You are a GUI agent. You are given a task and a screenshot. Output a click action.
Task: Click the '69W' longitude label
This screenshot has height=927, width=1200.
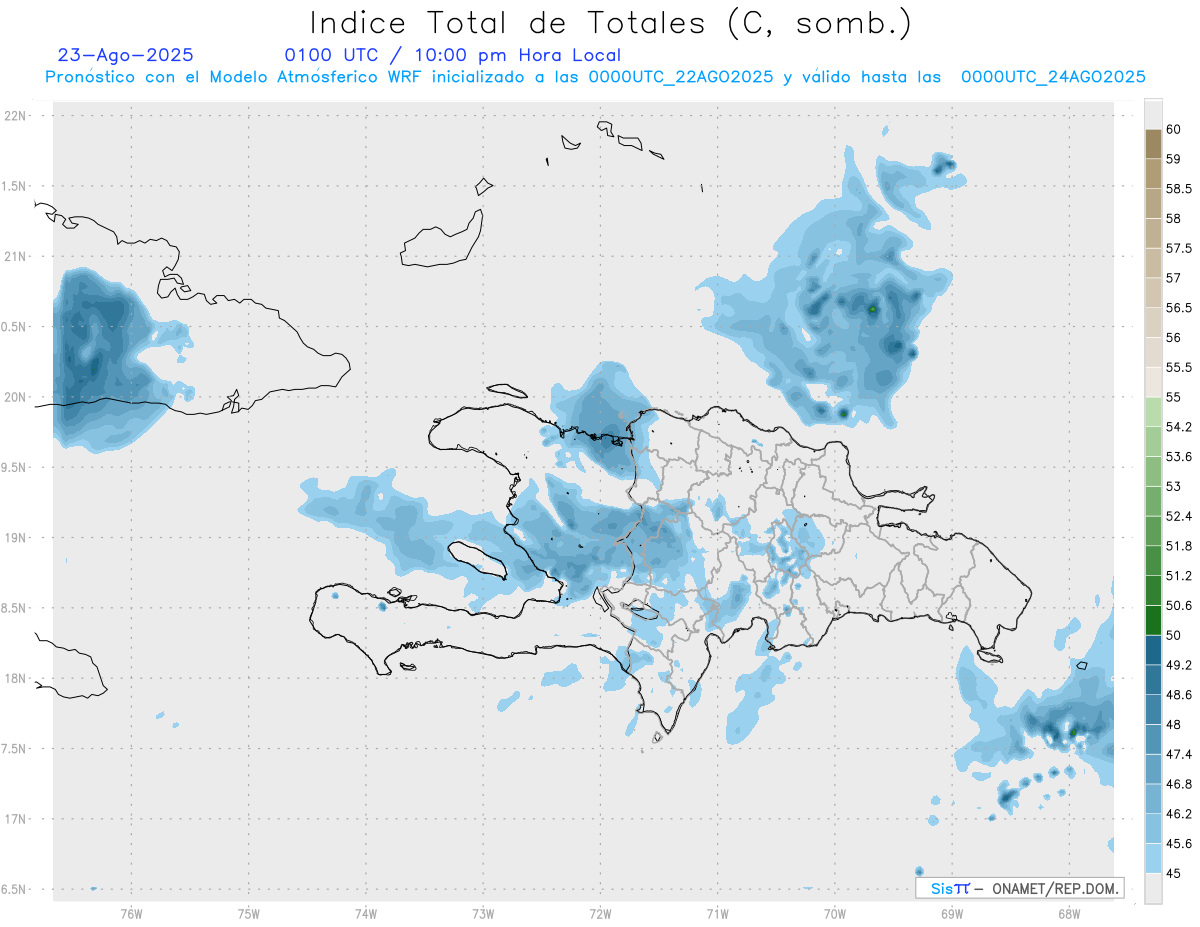coord(952,913)
